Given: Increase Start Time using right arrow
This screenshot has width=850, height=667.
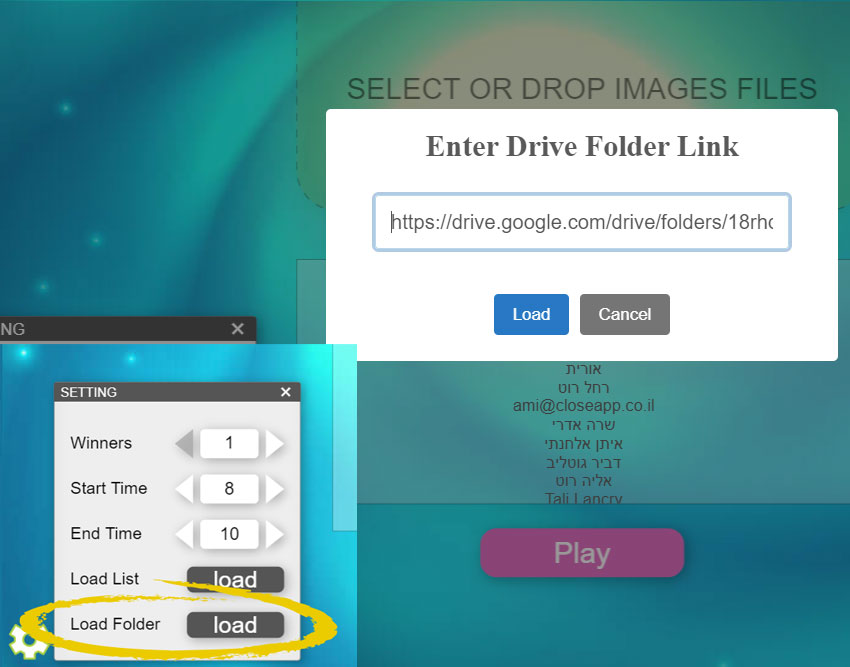Looking at the screenshot, I should tap(275, 488).
